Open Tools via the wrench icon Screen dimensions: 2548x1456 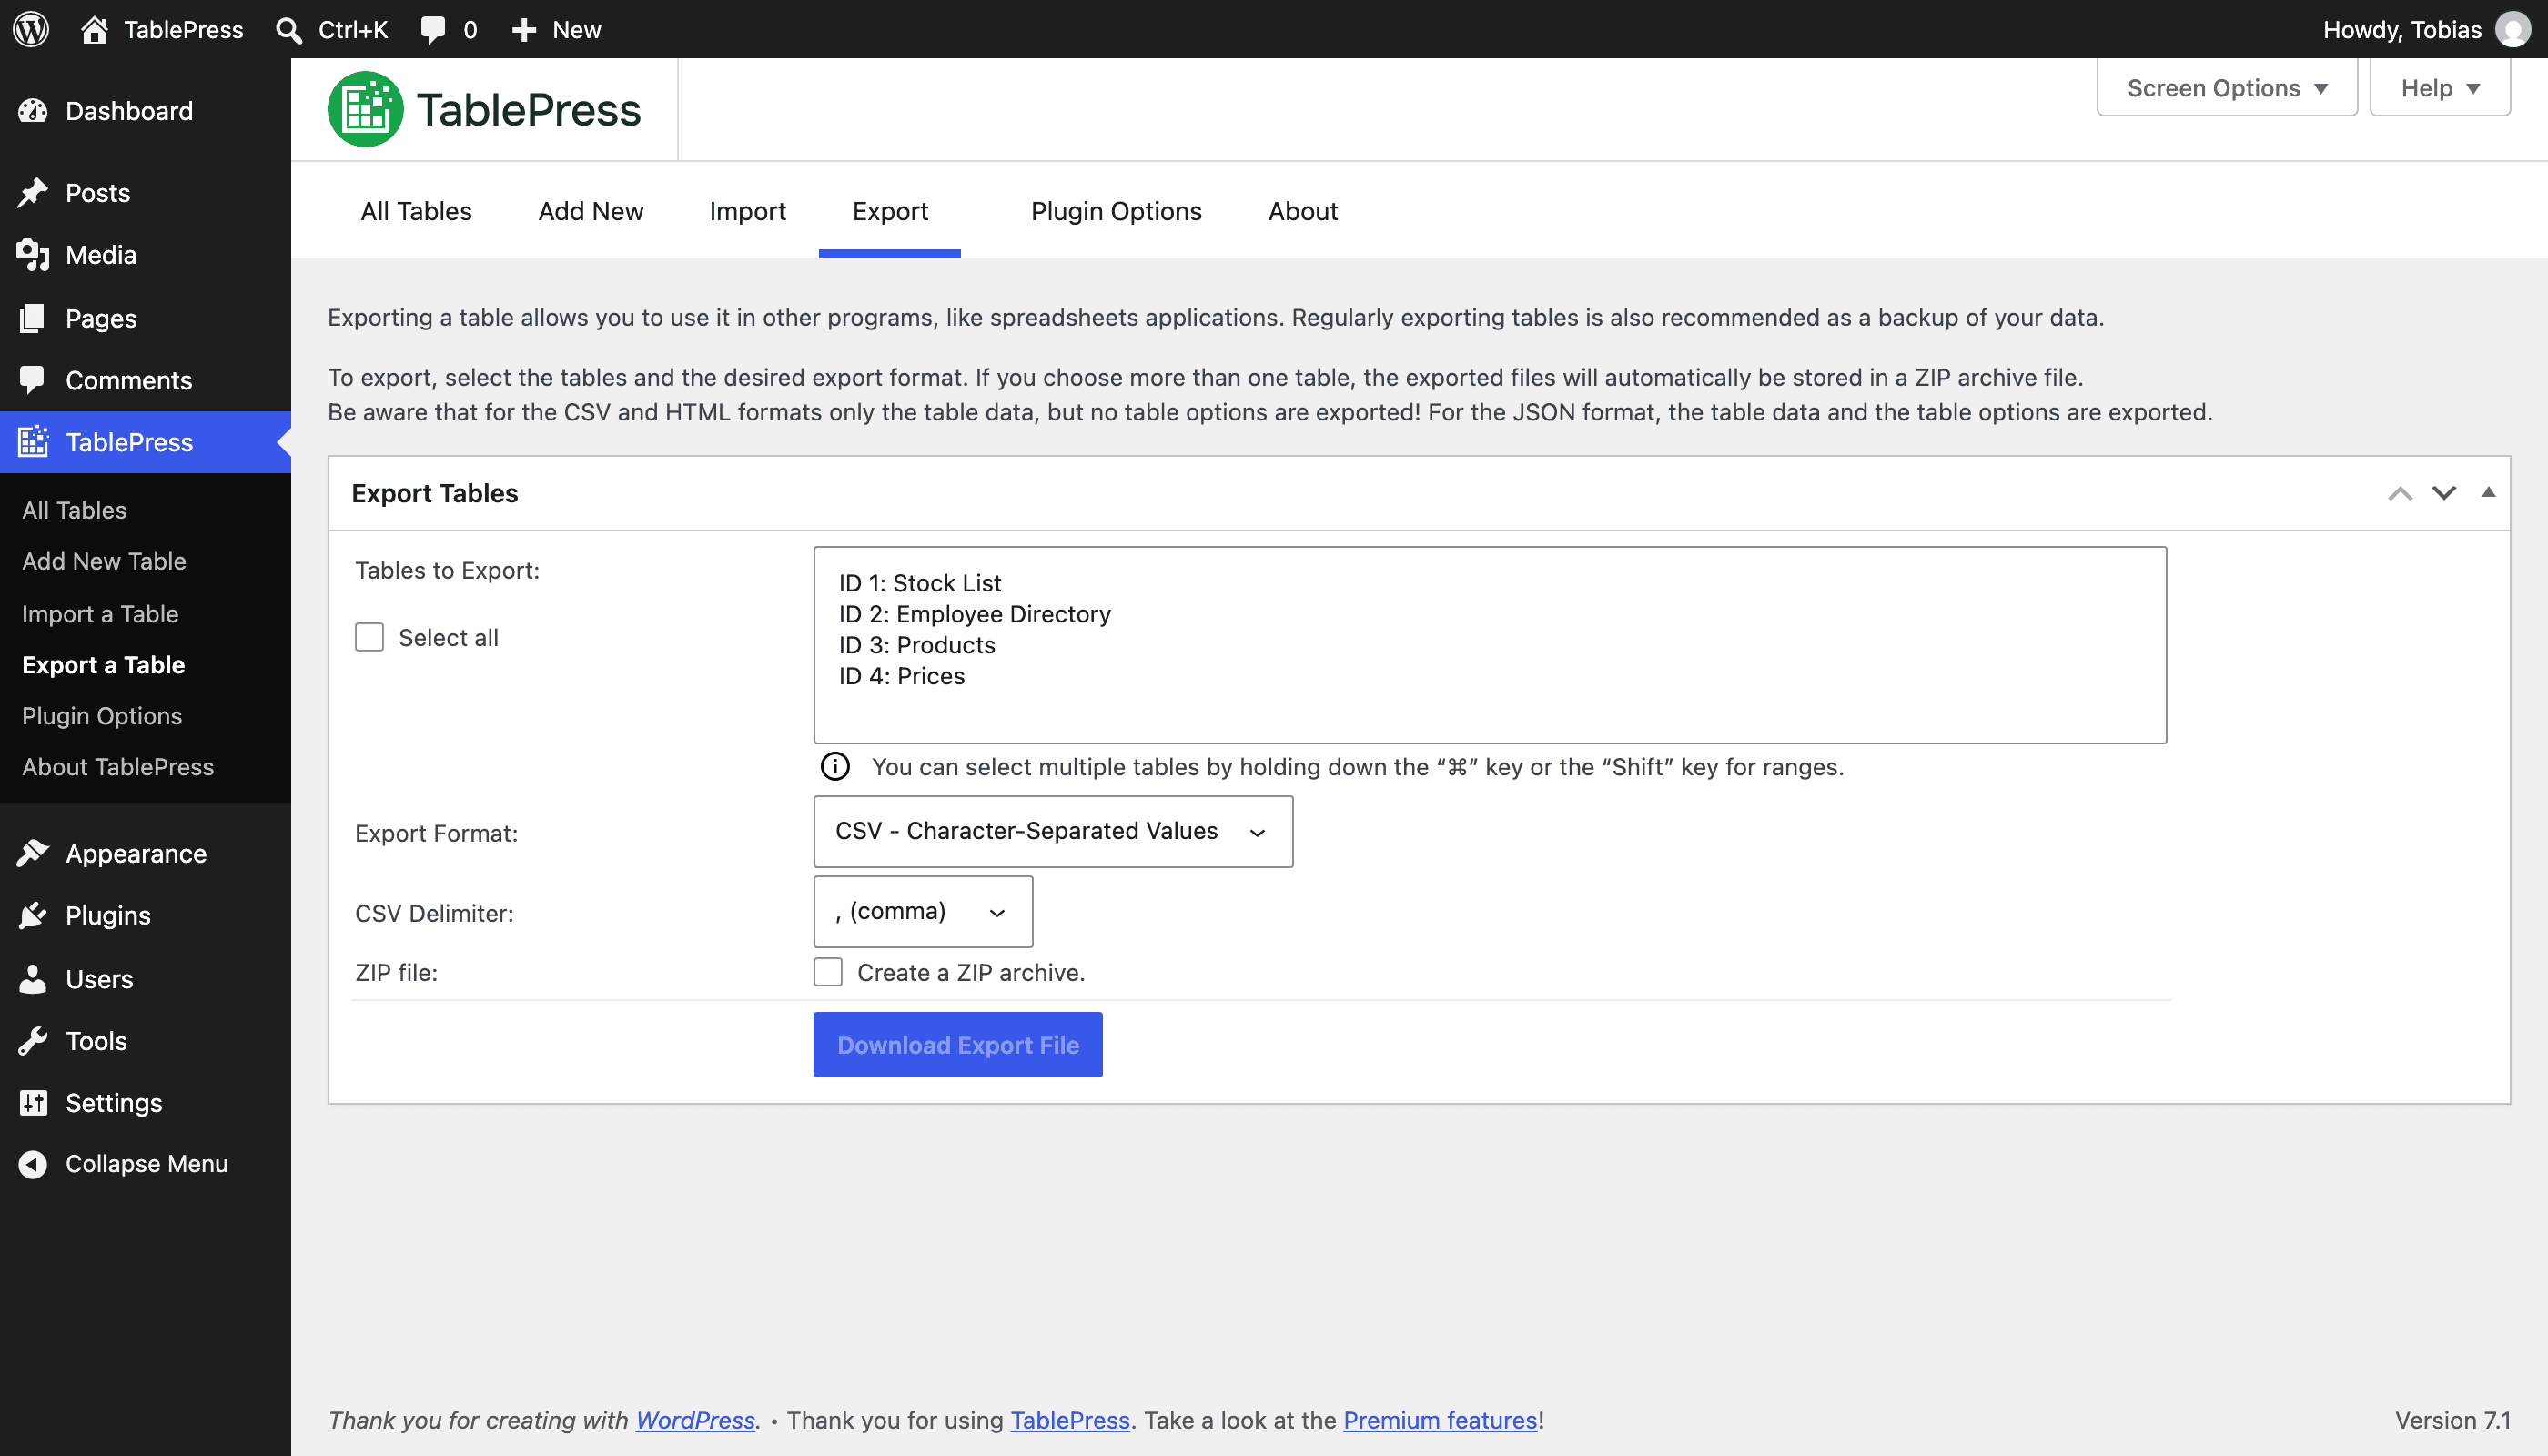click(x=33, y=1041)
